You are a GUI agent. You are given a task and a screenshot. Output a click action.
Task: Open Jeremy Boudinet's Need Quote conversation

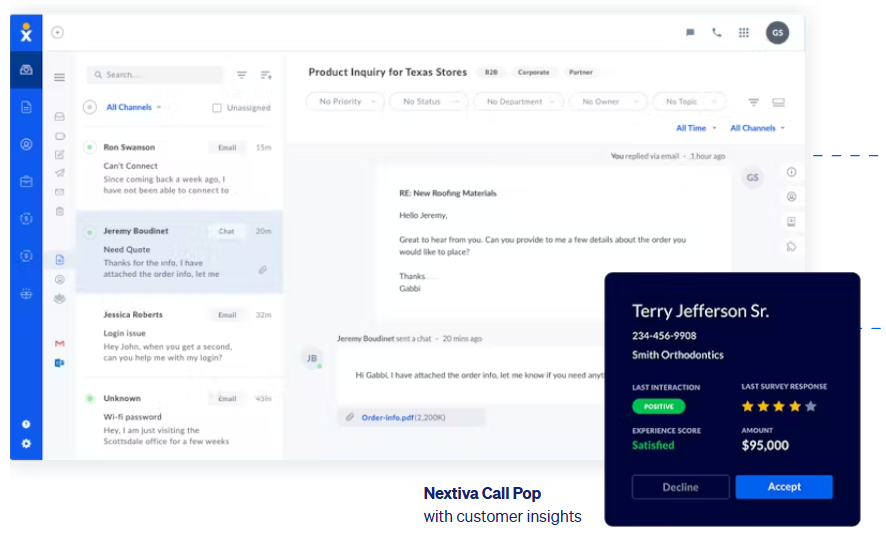[x=180, y=252]
